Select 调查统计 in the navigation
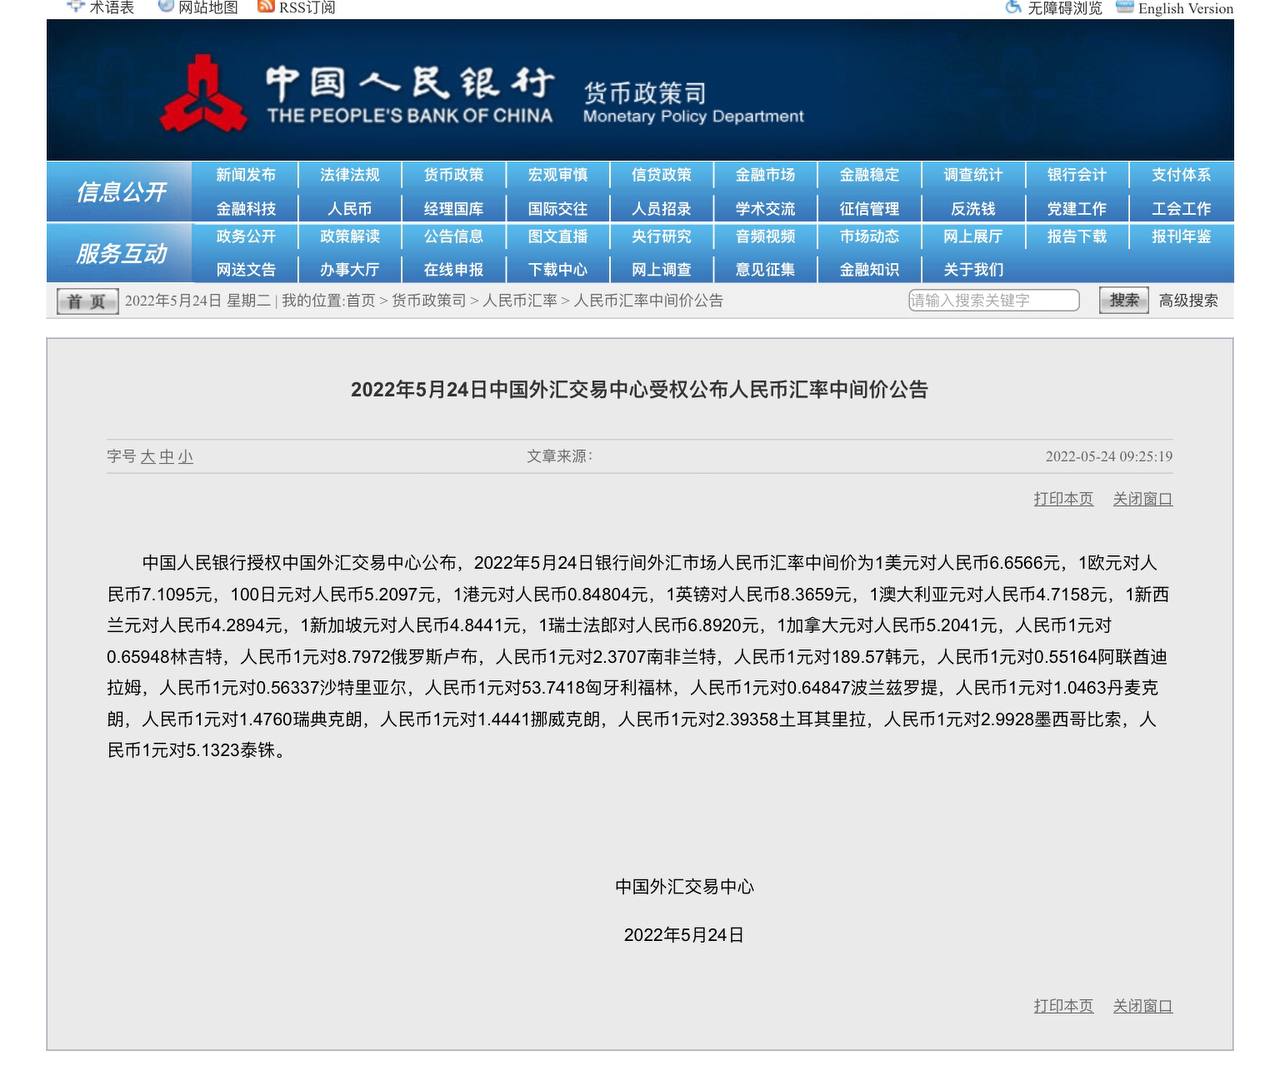The image size is (1280, 1070). tap(973, 175)
